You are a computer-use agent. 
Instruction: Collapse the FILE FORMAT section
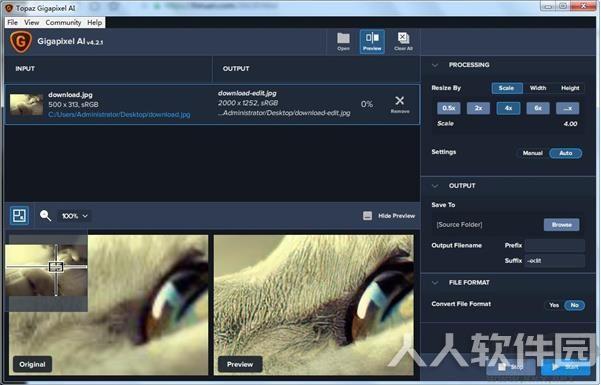(435, 283)
